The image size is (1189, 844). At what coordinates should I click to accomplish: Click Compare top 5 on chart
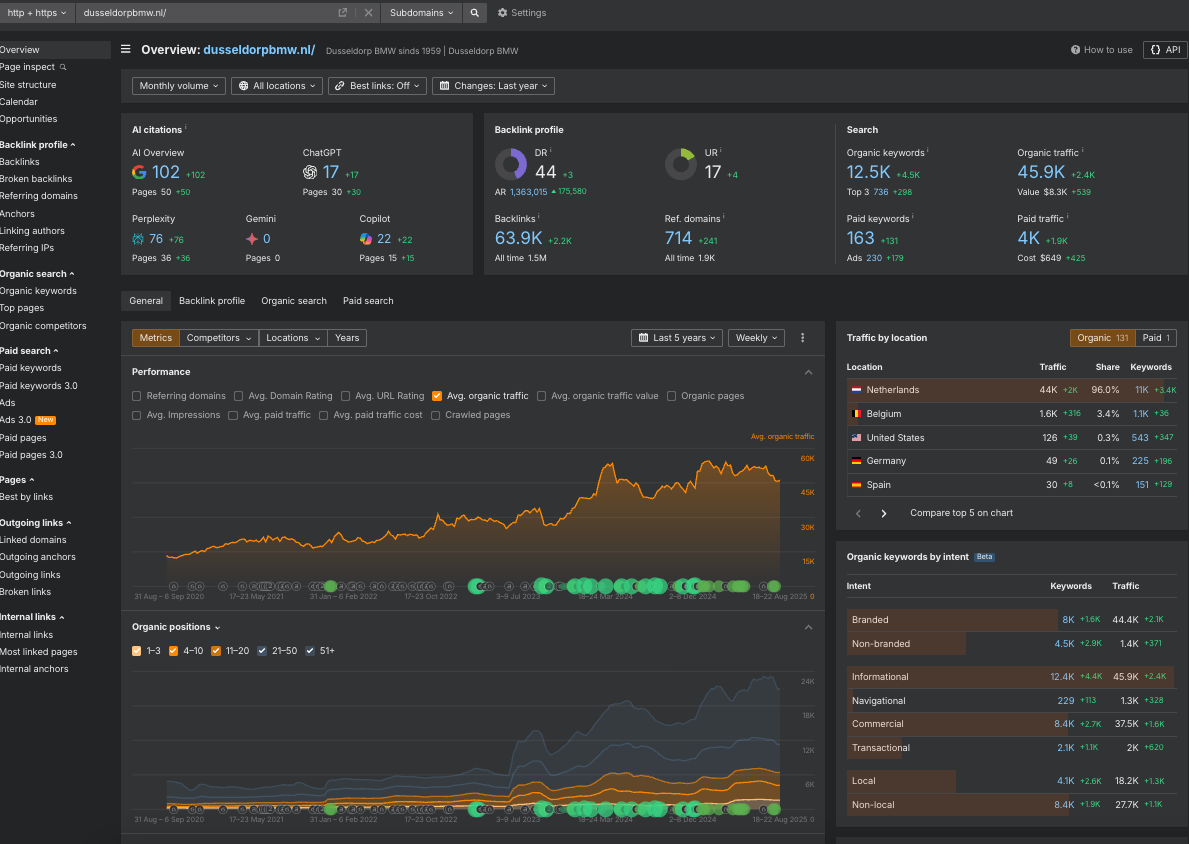click(961, 513)
